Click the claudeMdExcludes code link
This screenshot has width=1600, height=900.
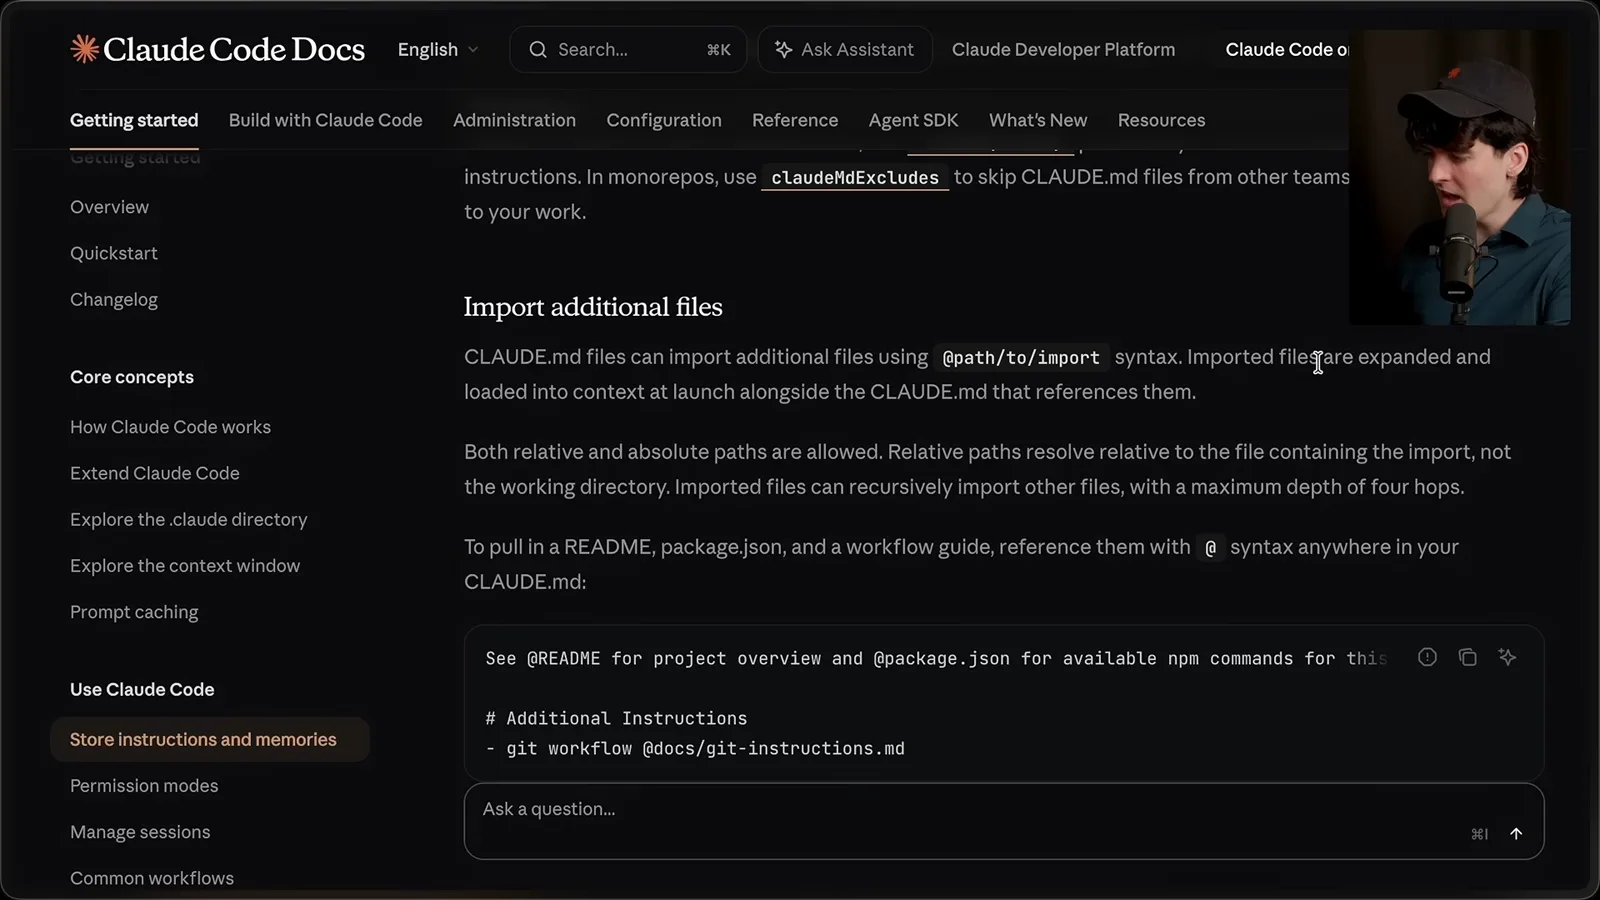click(x=855, y=177)
